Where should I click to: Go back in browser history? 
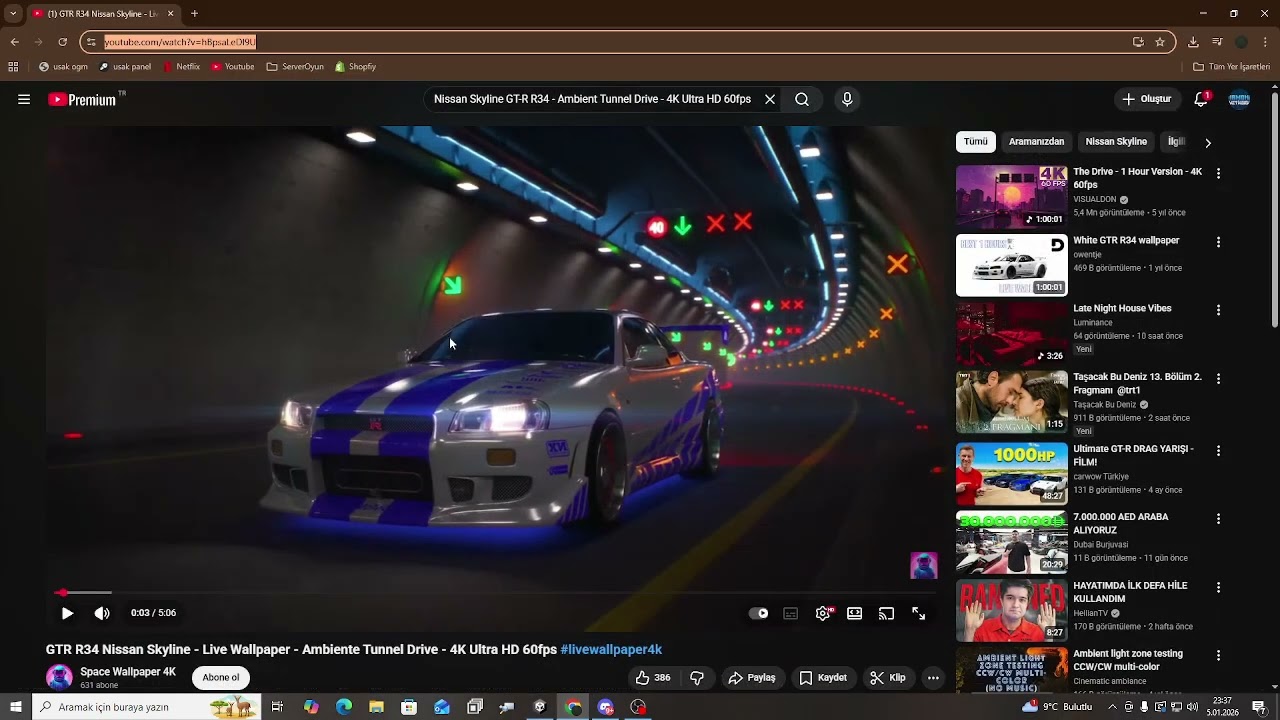(x=14, y=42)
